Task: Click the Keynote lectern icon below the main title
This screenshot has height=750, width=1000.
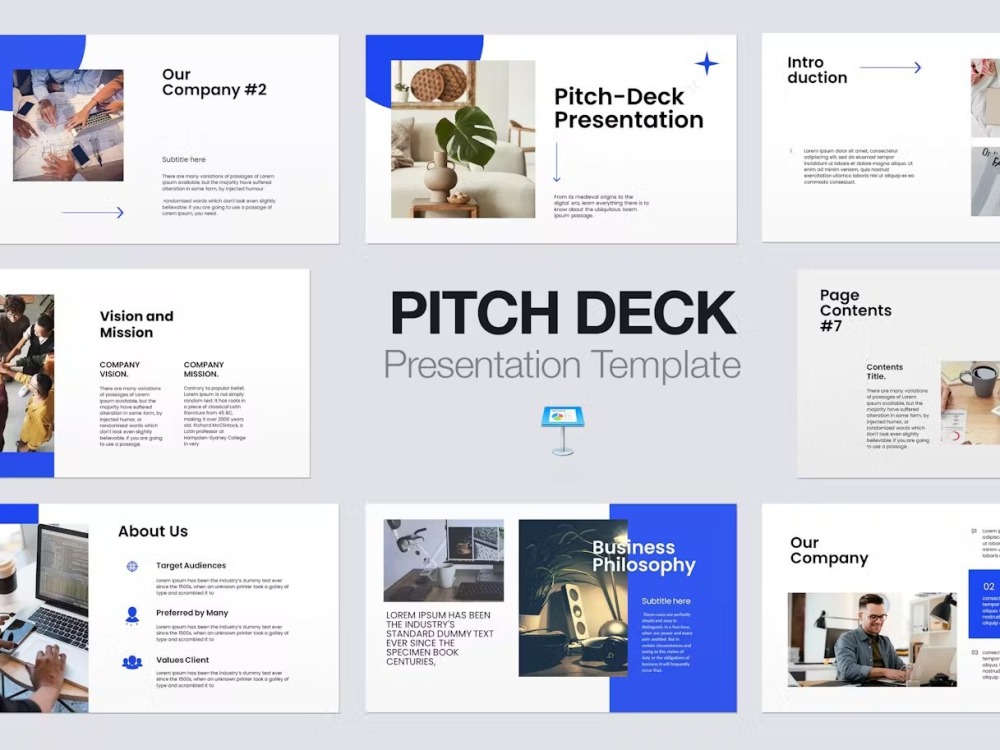Action: 562,420
